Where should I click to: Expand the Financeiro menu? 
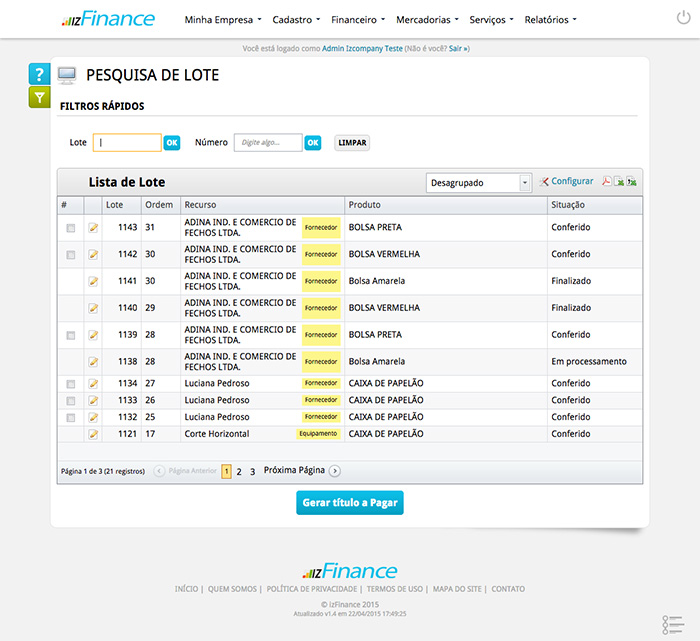pyautogui.click(x=359, y=19)
